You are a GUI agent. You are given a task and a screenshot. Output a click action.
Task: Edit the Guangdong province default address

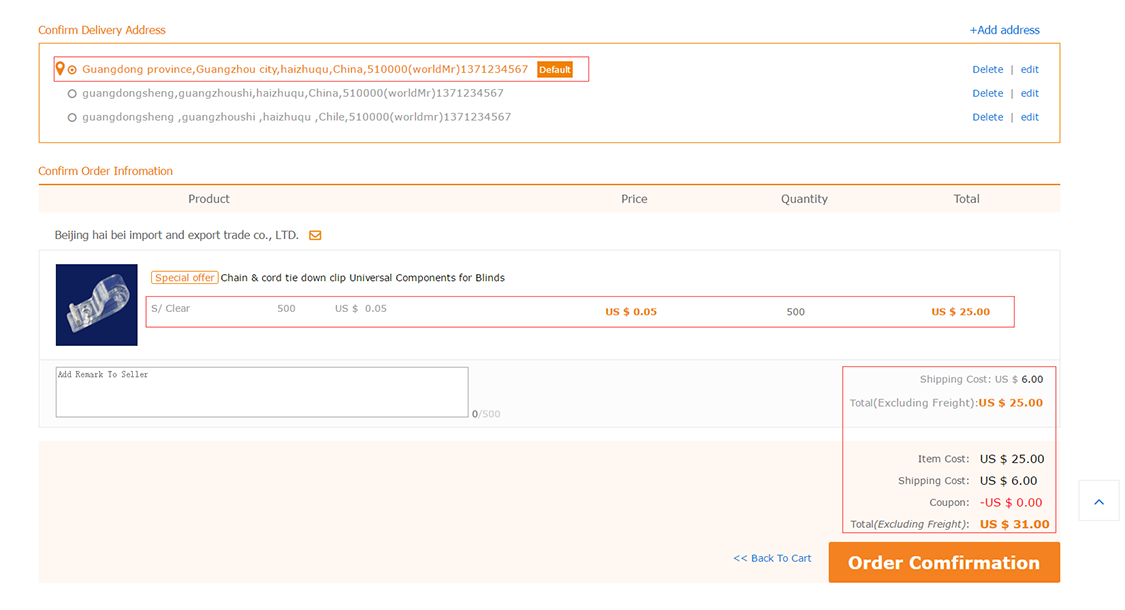pyautogui.click(x=1030, y=70)
